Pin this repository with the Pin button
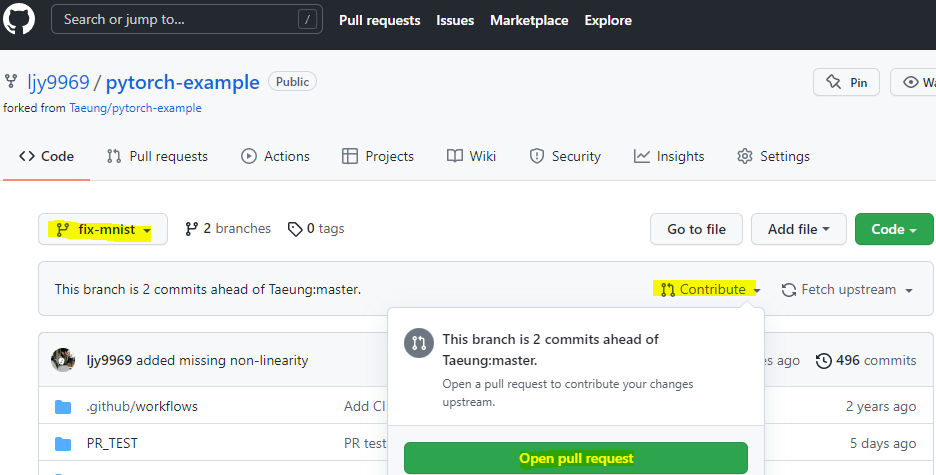 point(846,82)
